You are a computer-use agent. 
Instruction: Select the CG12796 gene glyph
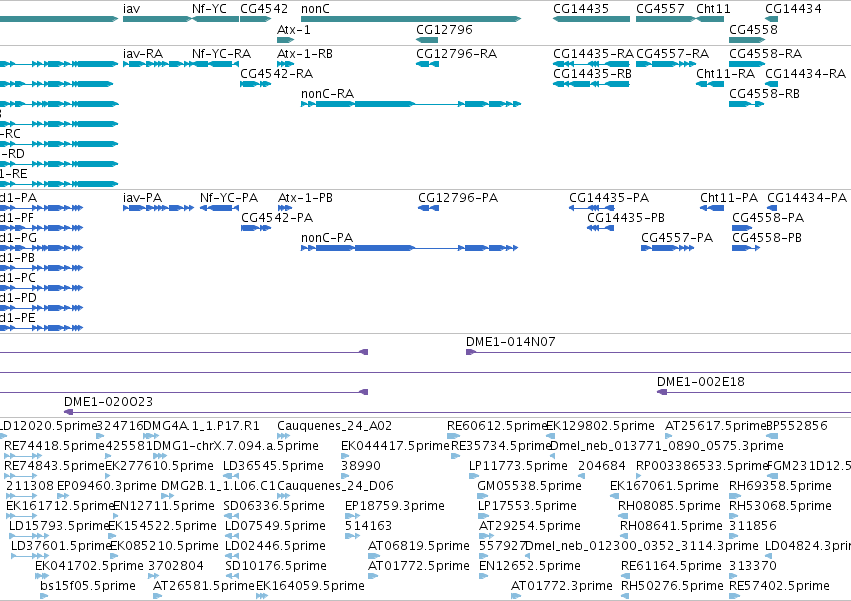pos(427,40)
